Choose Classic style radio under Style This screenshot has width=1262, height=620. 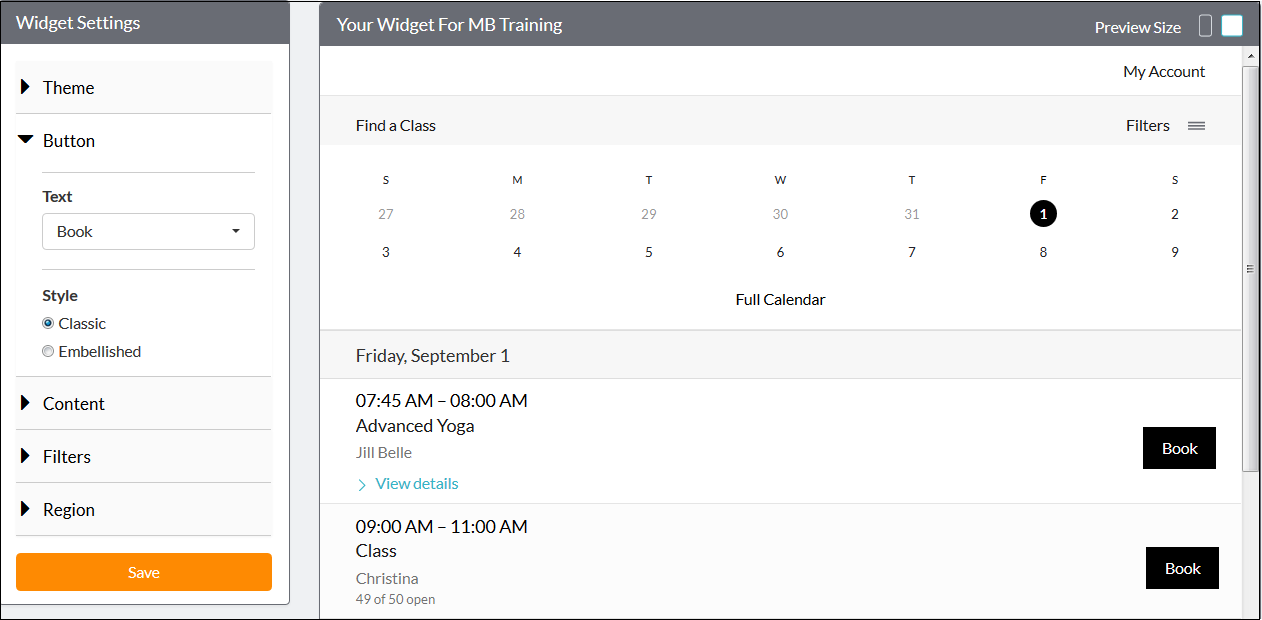[x=47, y=323]
